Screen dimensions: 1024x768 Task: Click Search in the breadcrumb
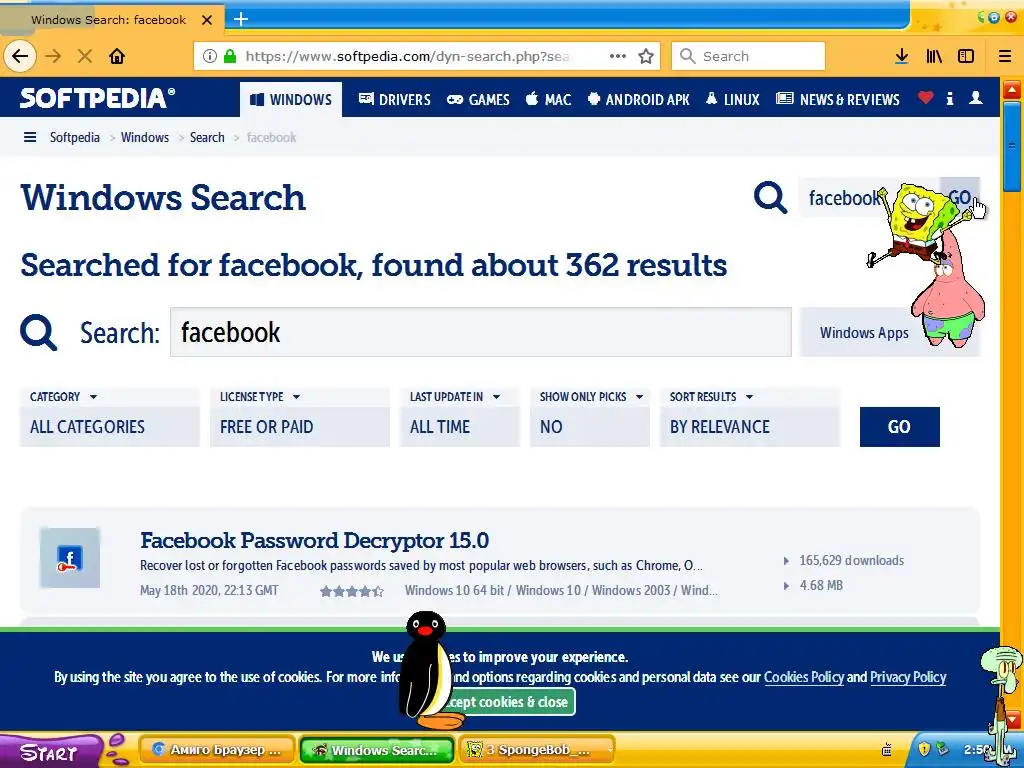pyautogui.click(x=207, y=137)
